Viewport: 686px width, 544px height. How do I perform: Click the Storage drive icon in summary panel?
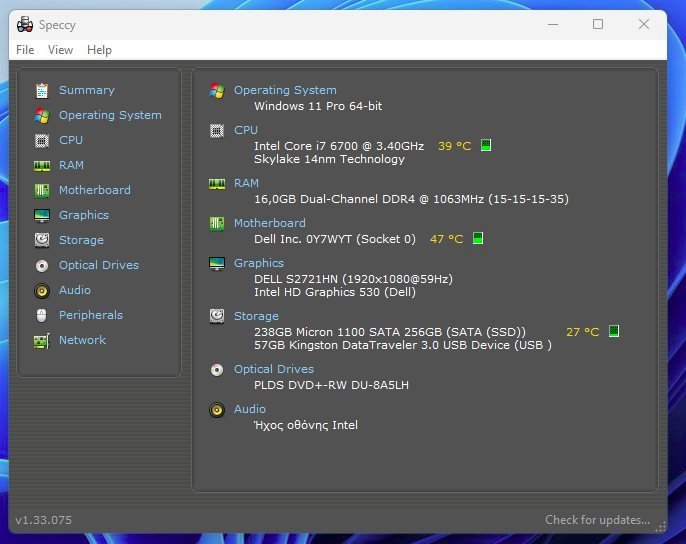[x=217, y=316]
